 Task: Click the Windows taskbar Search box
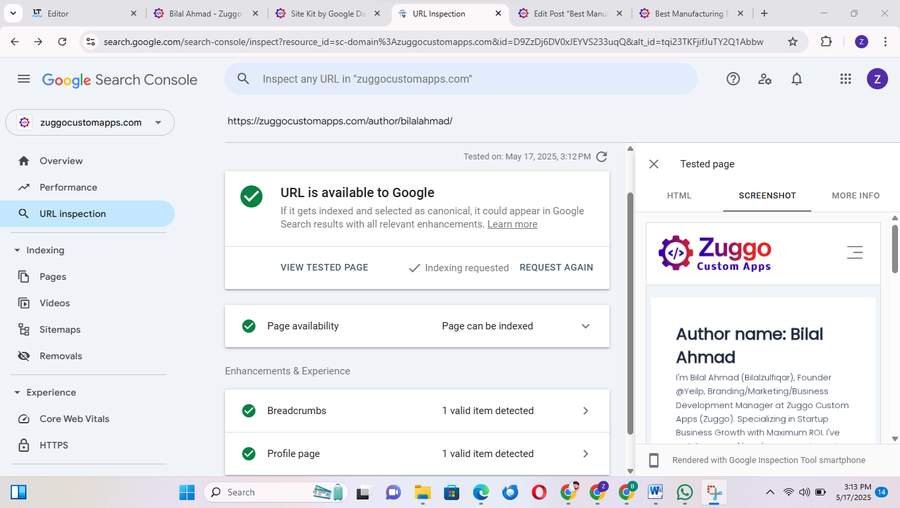[x=274, y=493]
